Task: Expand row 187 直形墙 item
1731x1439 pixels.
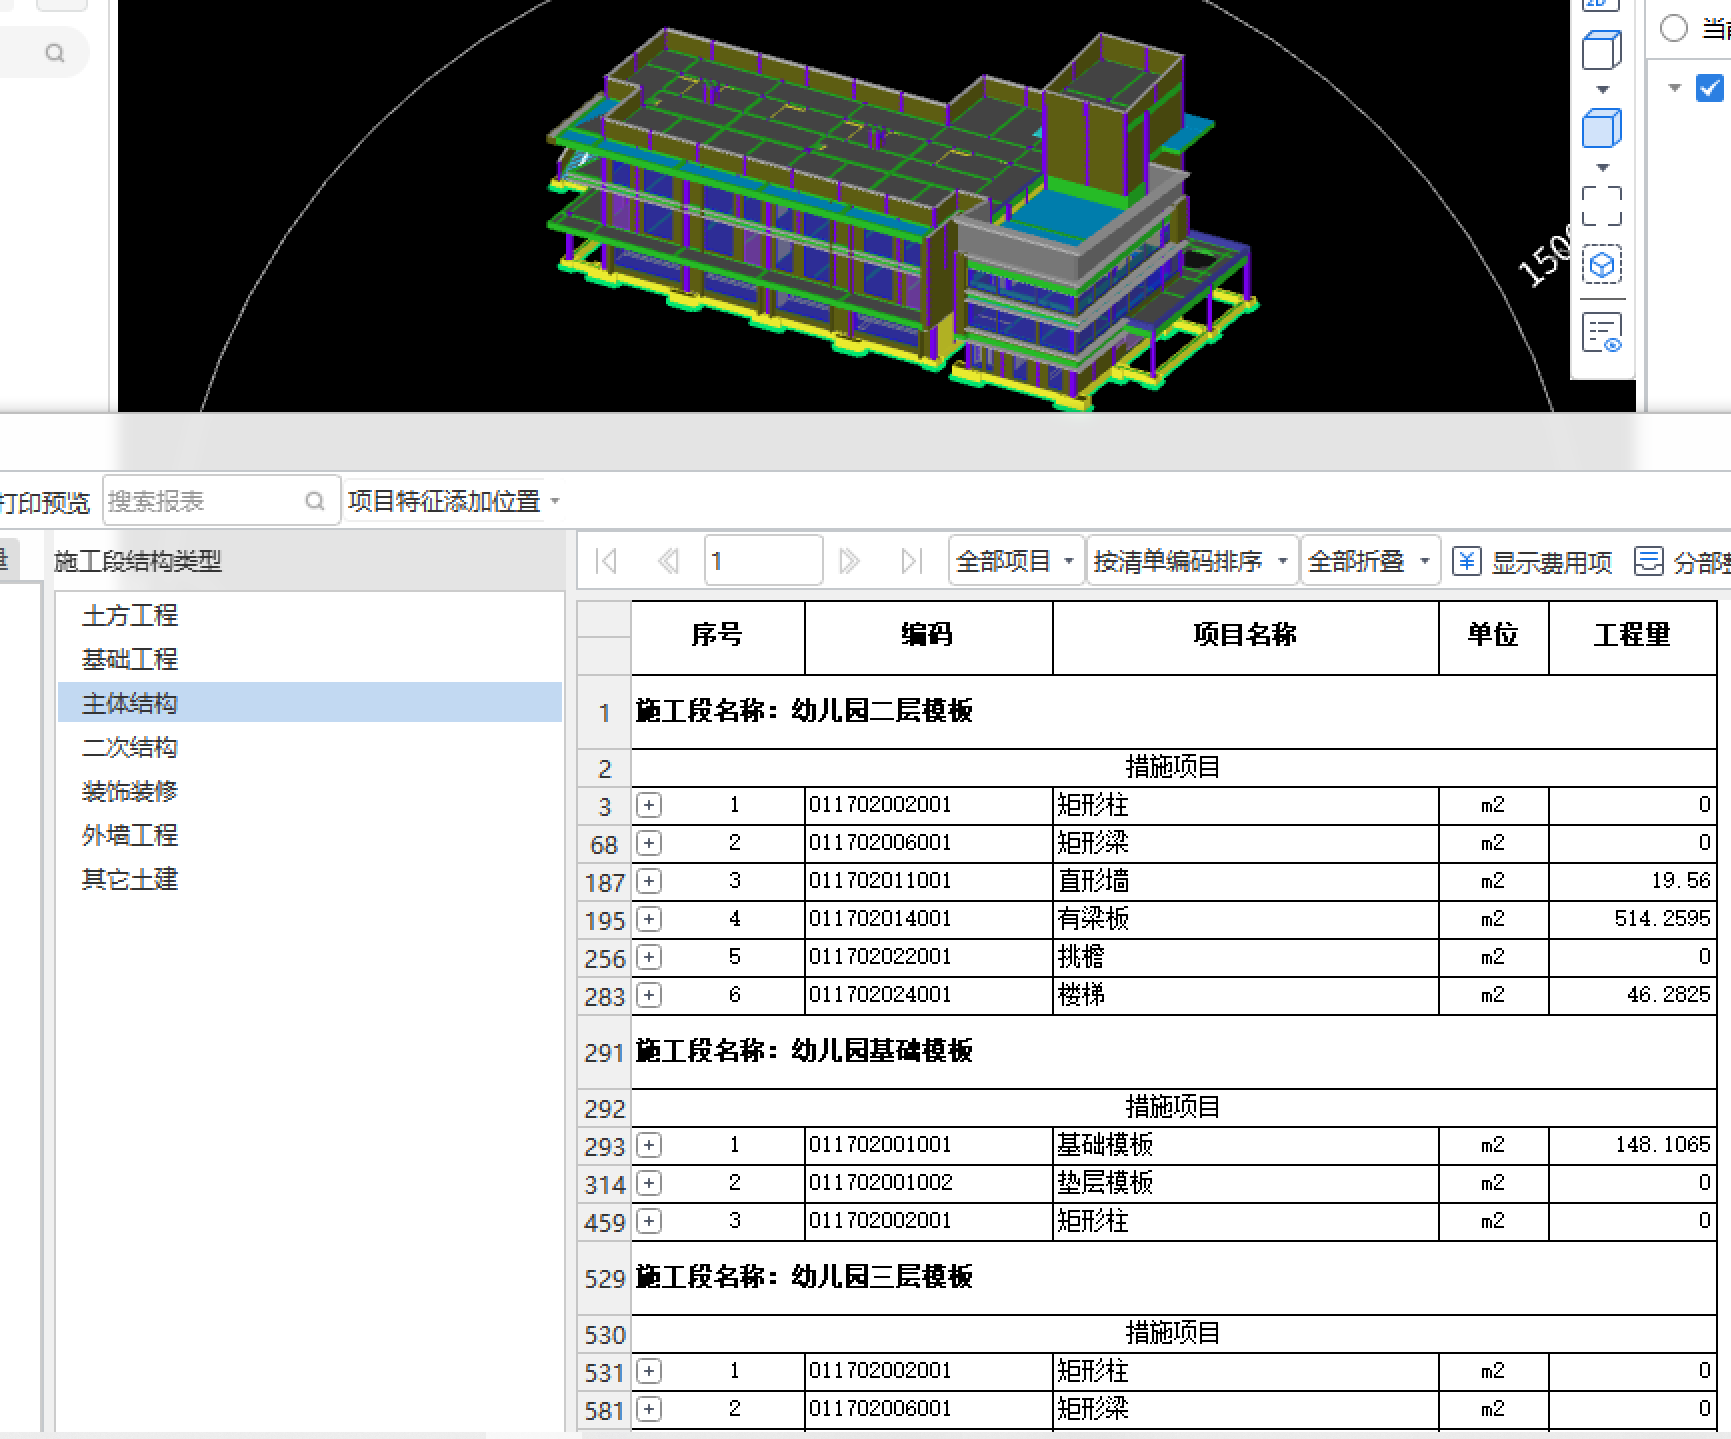Action: tap(649, 881)
